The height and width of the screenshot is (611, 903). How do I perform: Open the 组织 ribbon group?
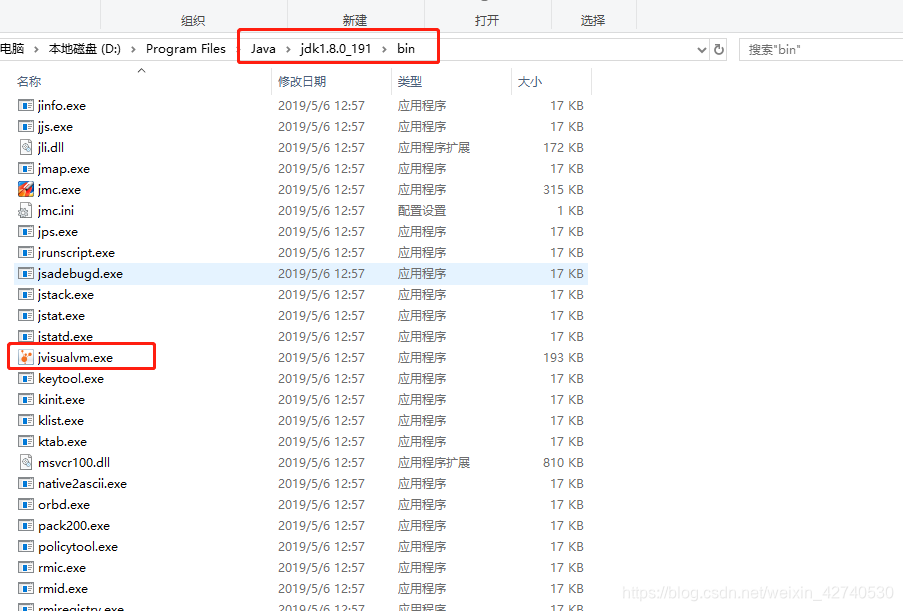193,21
